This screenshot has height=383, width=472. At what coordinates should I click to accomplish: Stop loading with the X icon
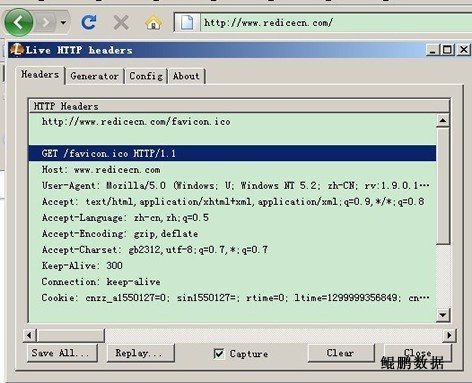click(x=121, y=23)
